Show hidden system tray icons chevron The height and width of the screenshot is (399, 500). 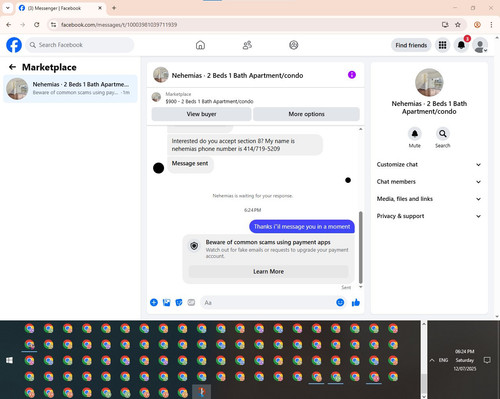point(432,360)
